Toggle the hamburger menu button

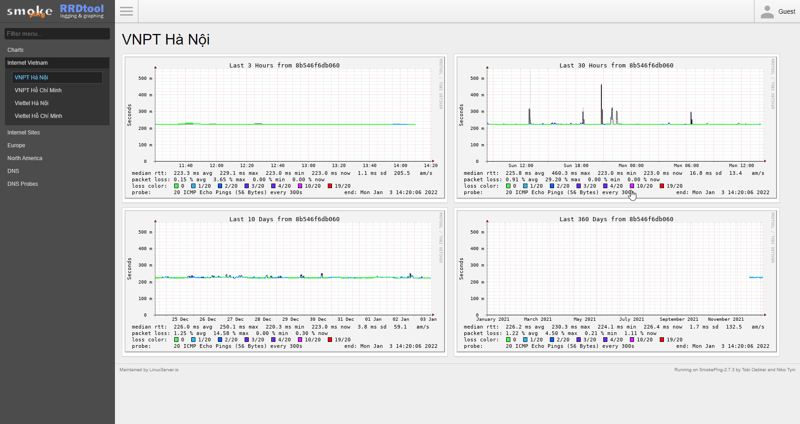(x=126, y=12)
